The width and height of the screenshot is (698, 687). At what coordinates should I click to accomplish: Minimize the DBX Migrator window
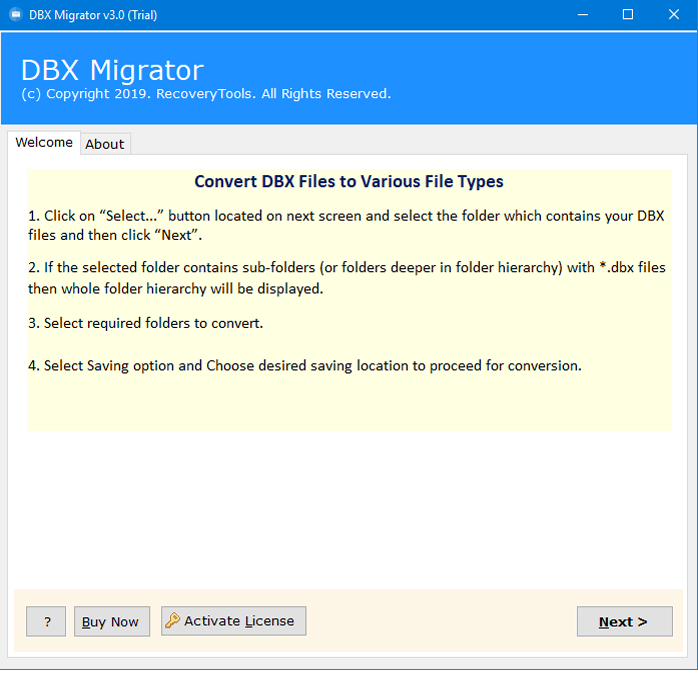coord(582,15)
